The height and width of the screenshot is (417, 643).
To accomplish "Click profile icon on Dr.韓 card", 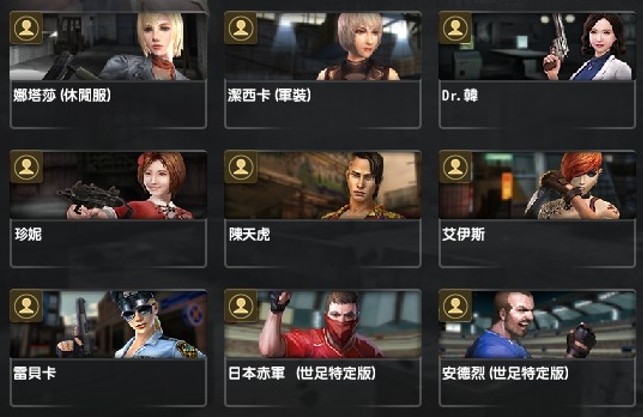I will tap(455, 28).
